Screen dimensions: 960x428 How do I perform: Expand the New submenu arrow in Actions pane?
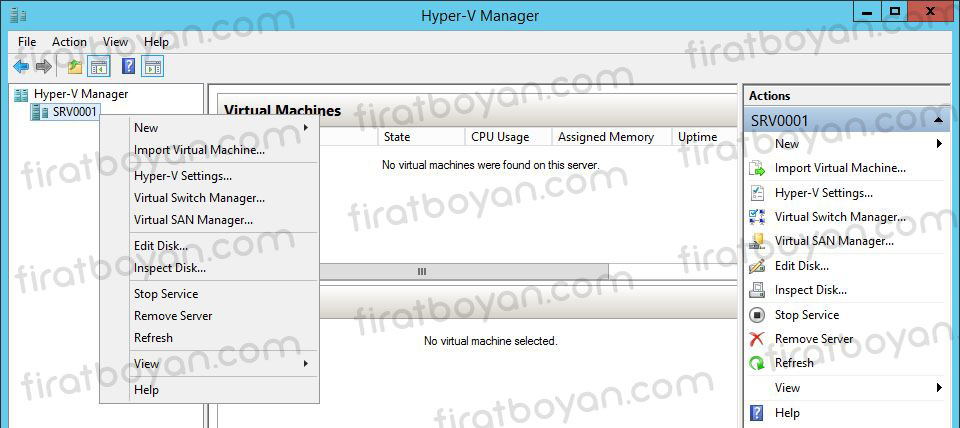[939, 144]
